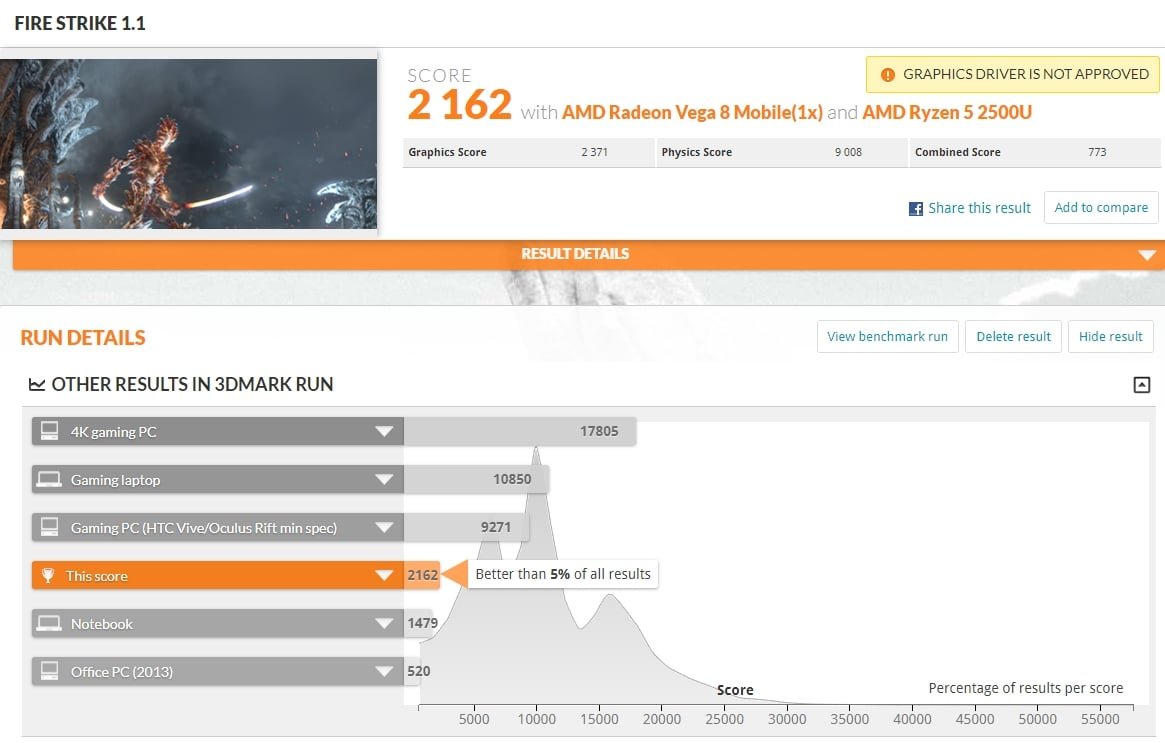Click the Fire Strike scene thumbnail image

coord(189,143)
